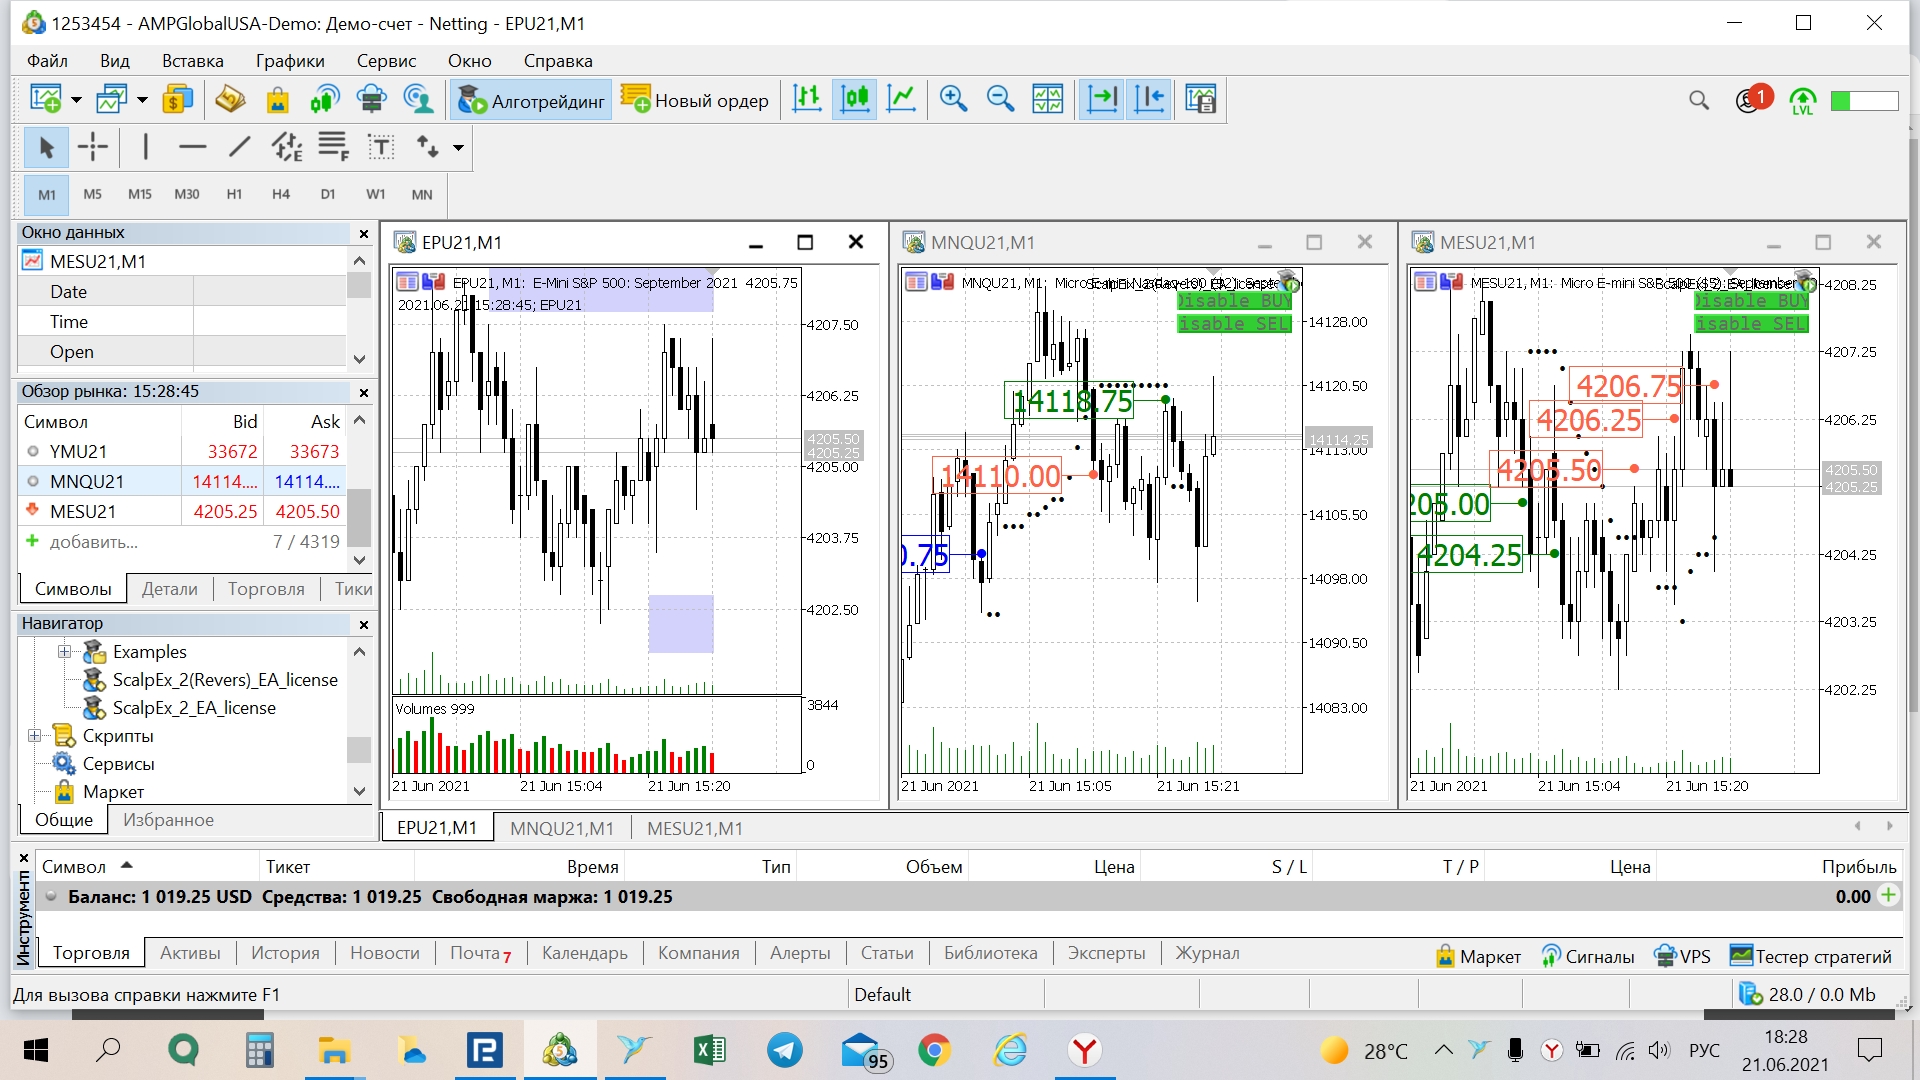Enable bar chart display mode
The image size is (1920, 1080).
point(807,99)
